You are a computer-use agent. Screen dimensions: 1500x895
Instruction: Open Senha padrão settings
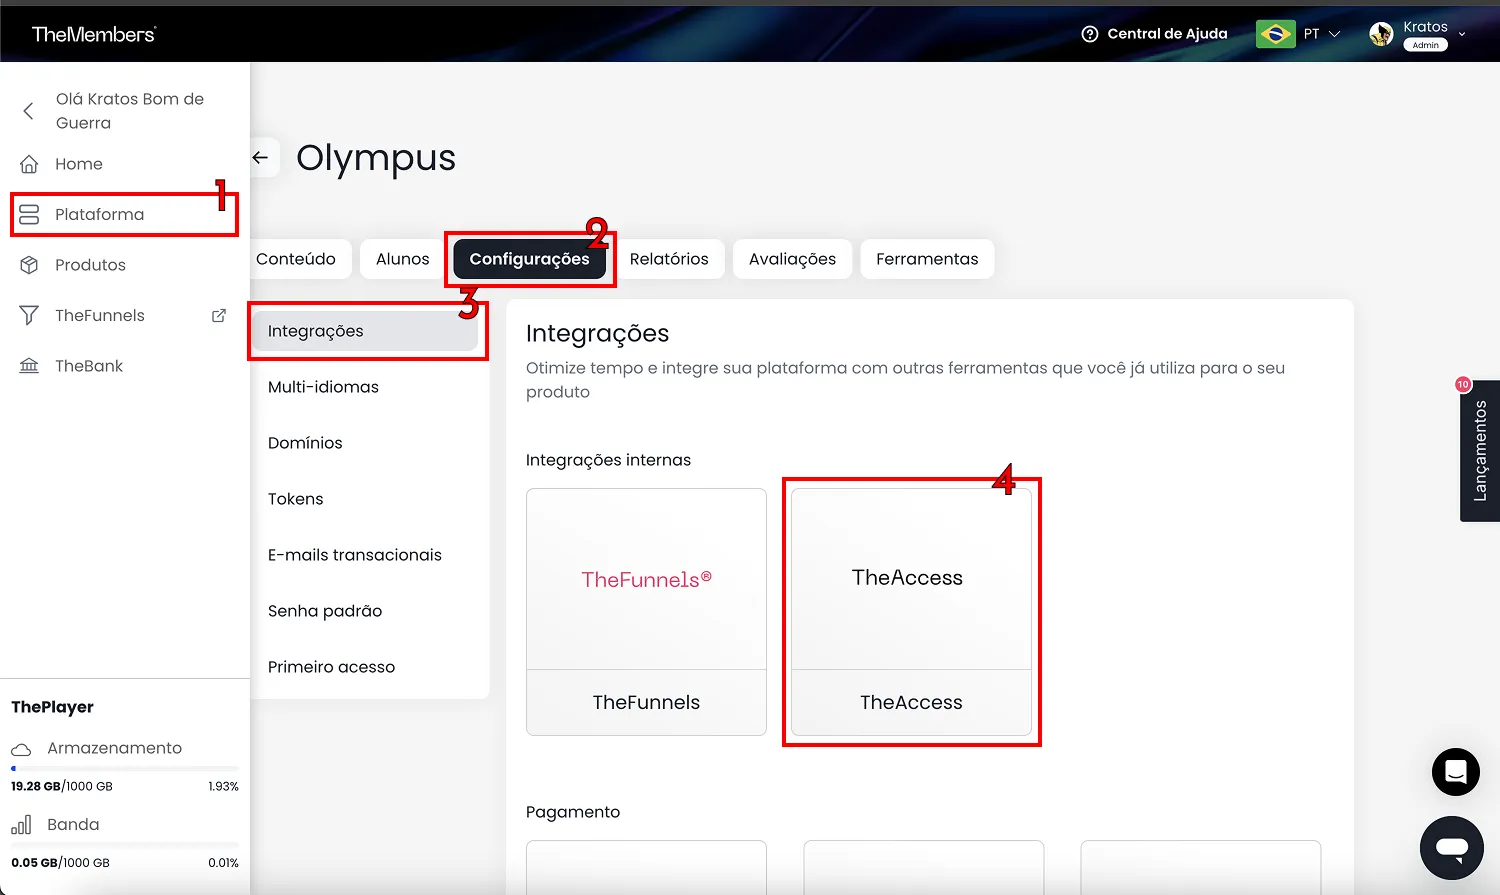(325, 611)
